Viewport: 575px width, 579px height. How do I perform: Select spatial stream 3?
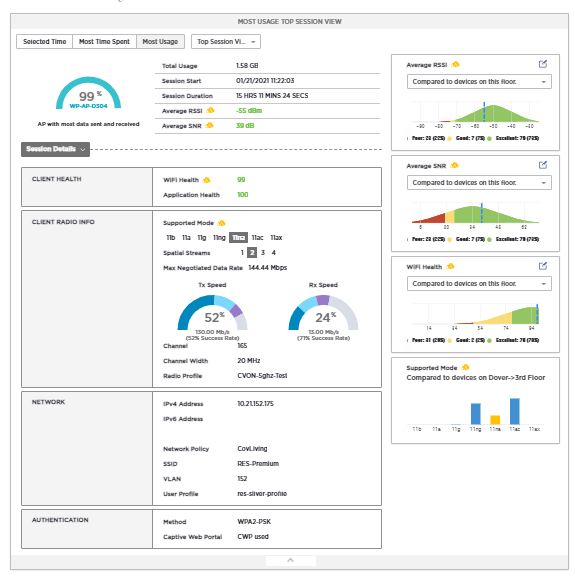(x=263, y=253)
